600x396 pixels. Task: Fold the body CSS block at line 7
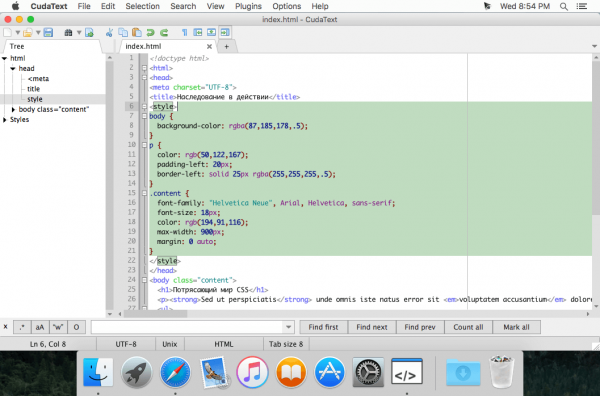click(144, 116)
